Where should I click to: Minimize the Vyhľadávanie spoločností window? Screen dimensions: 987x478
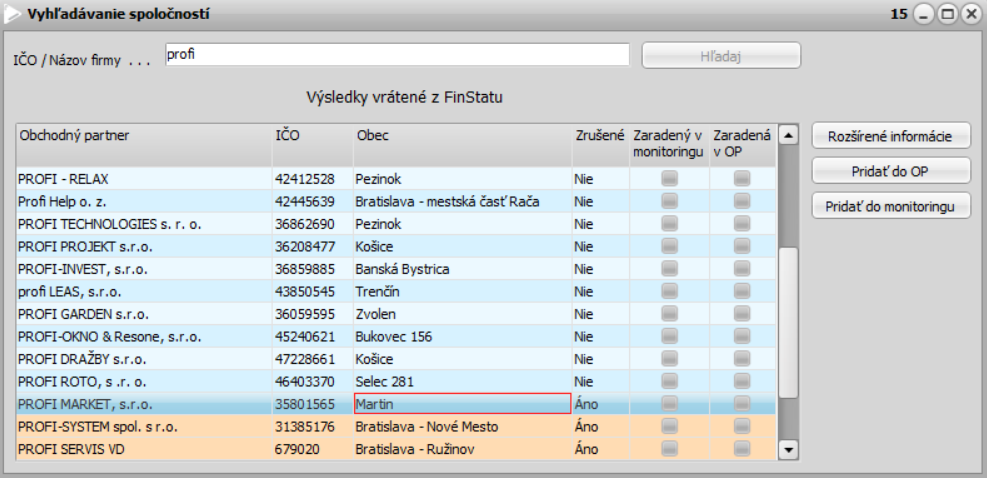[x=925, y=14]
